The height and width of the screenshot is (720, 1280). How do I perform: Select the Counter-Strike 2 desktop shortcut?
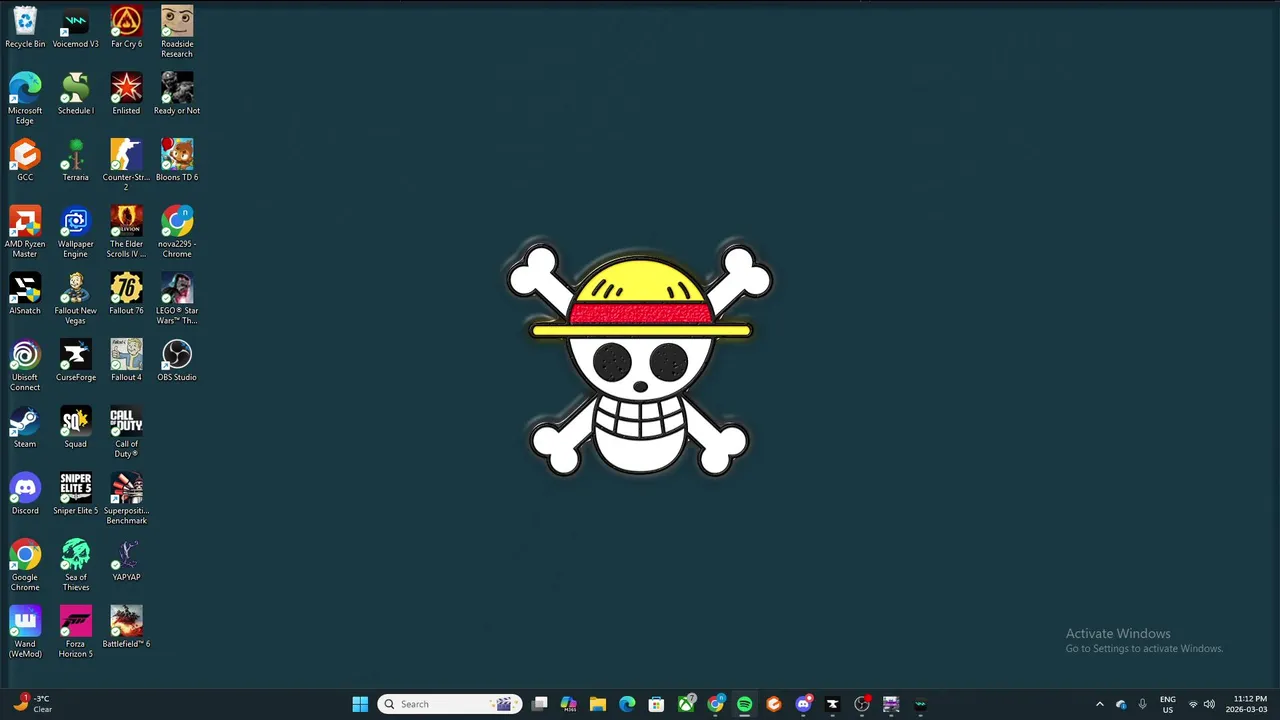[x=126, y=165]
